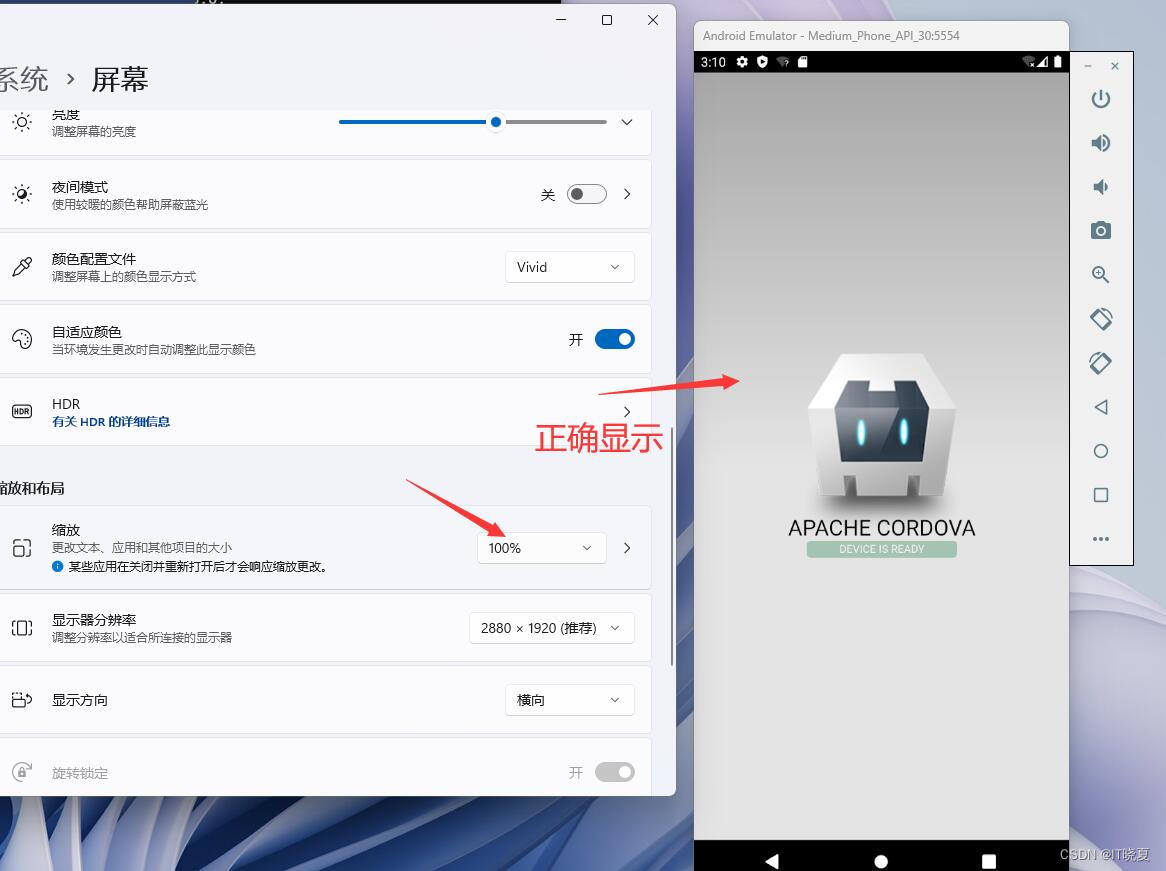Go back to 系统 in breadcrumb
Screen dimensions: 1166x871
(24, 79)
